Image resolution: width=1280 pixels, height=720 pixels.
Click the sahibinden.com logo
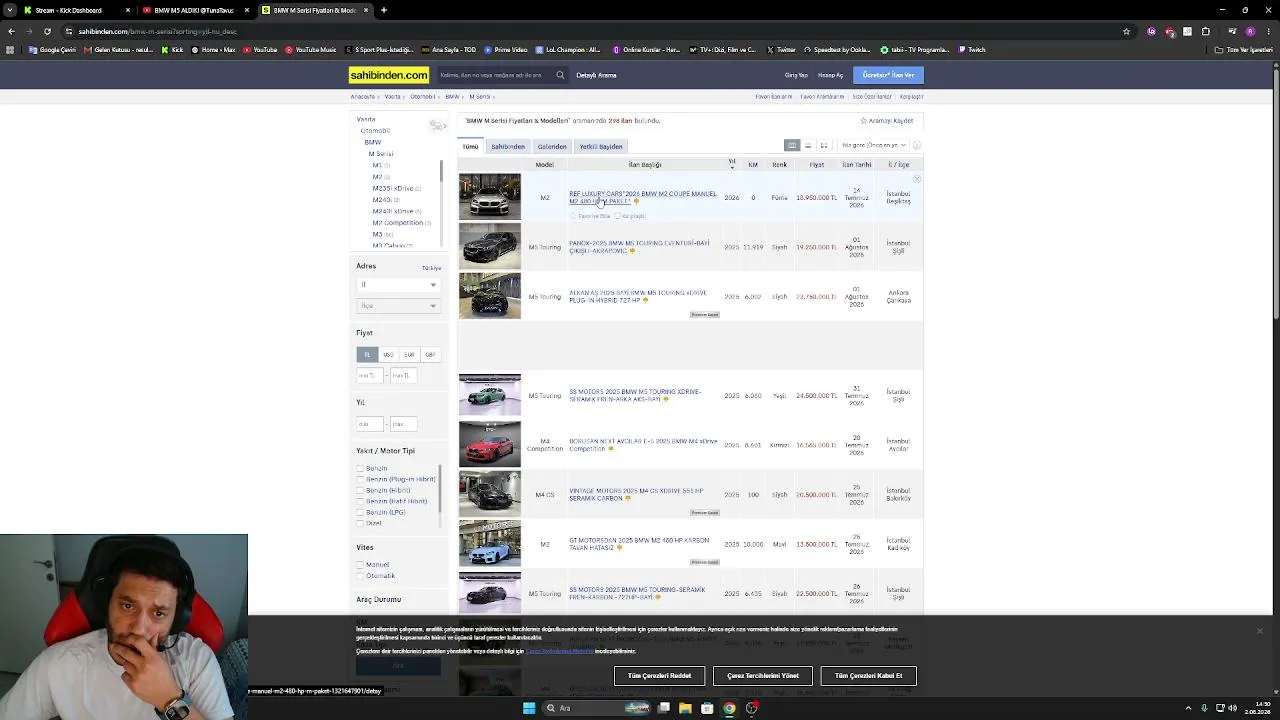point(389,75)
